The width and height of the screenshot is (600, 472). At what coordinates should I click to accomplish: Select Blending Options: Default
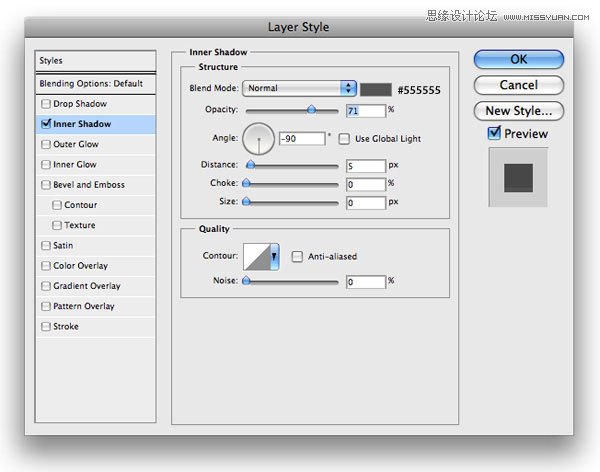(x=95, y=83)
